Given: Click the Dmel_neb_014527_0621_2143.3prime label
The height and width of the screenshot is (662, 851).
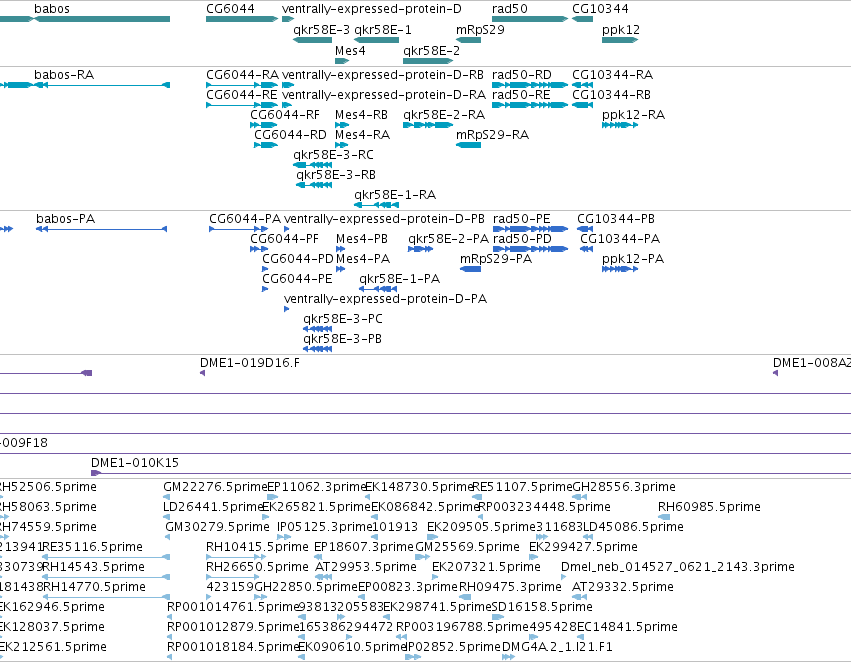Looking at the screenshot, I should coord(678,568).
